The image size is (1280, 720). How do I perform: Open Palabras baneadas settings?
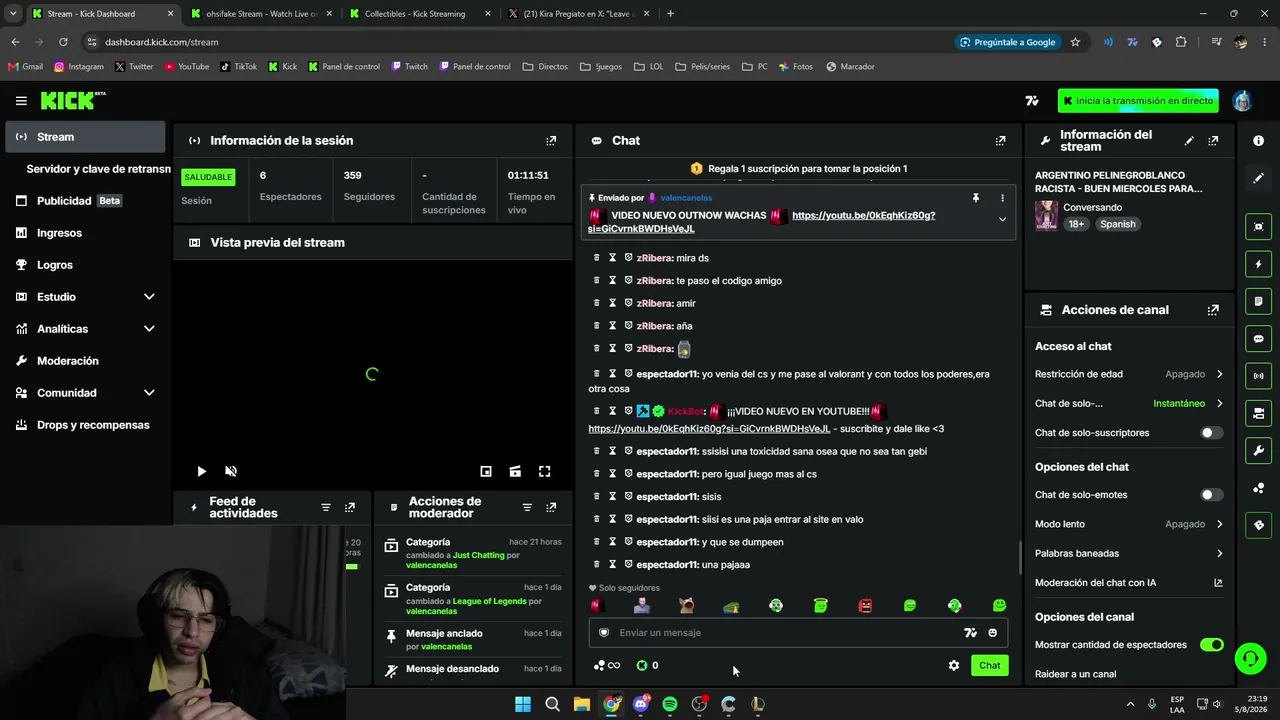click(1129, 553)
